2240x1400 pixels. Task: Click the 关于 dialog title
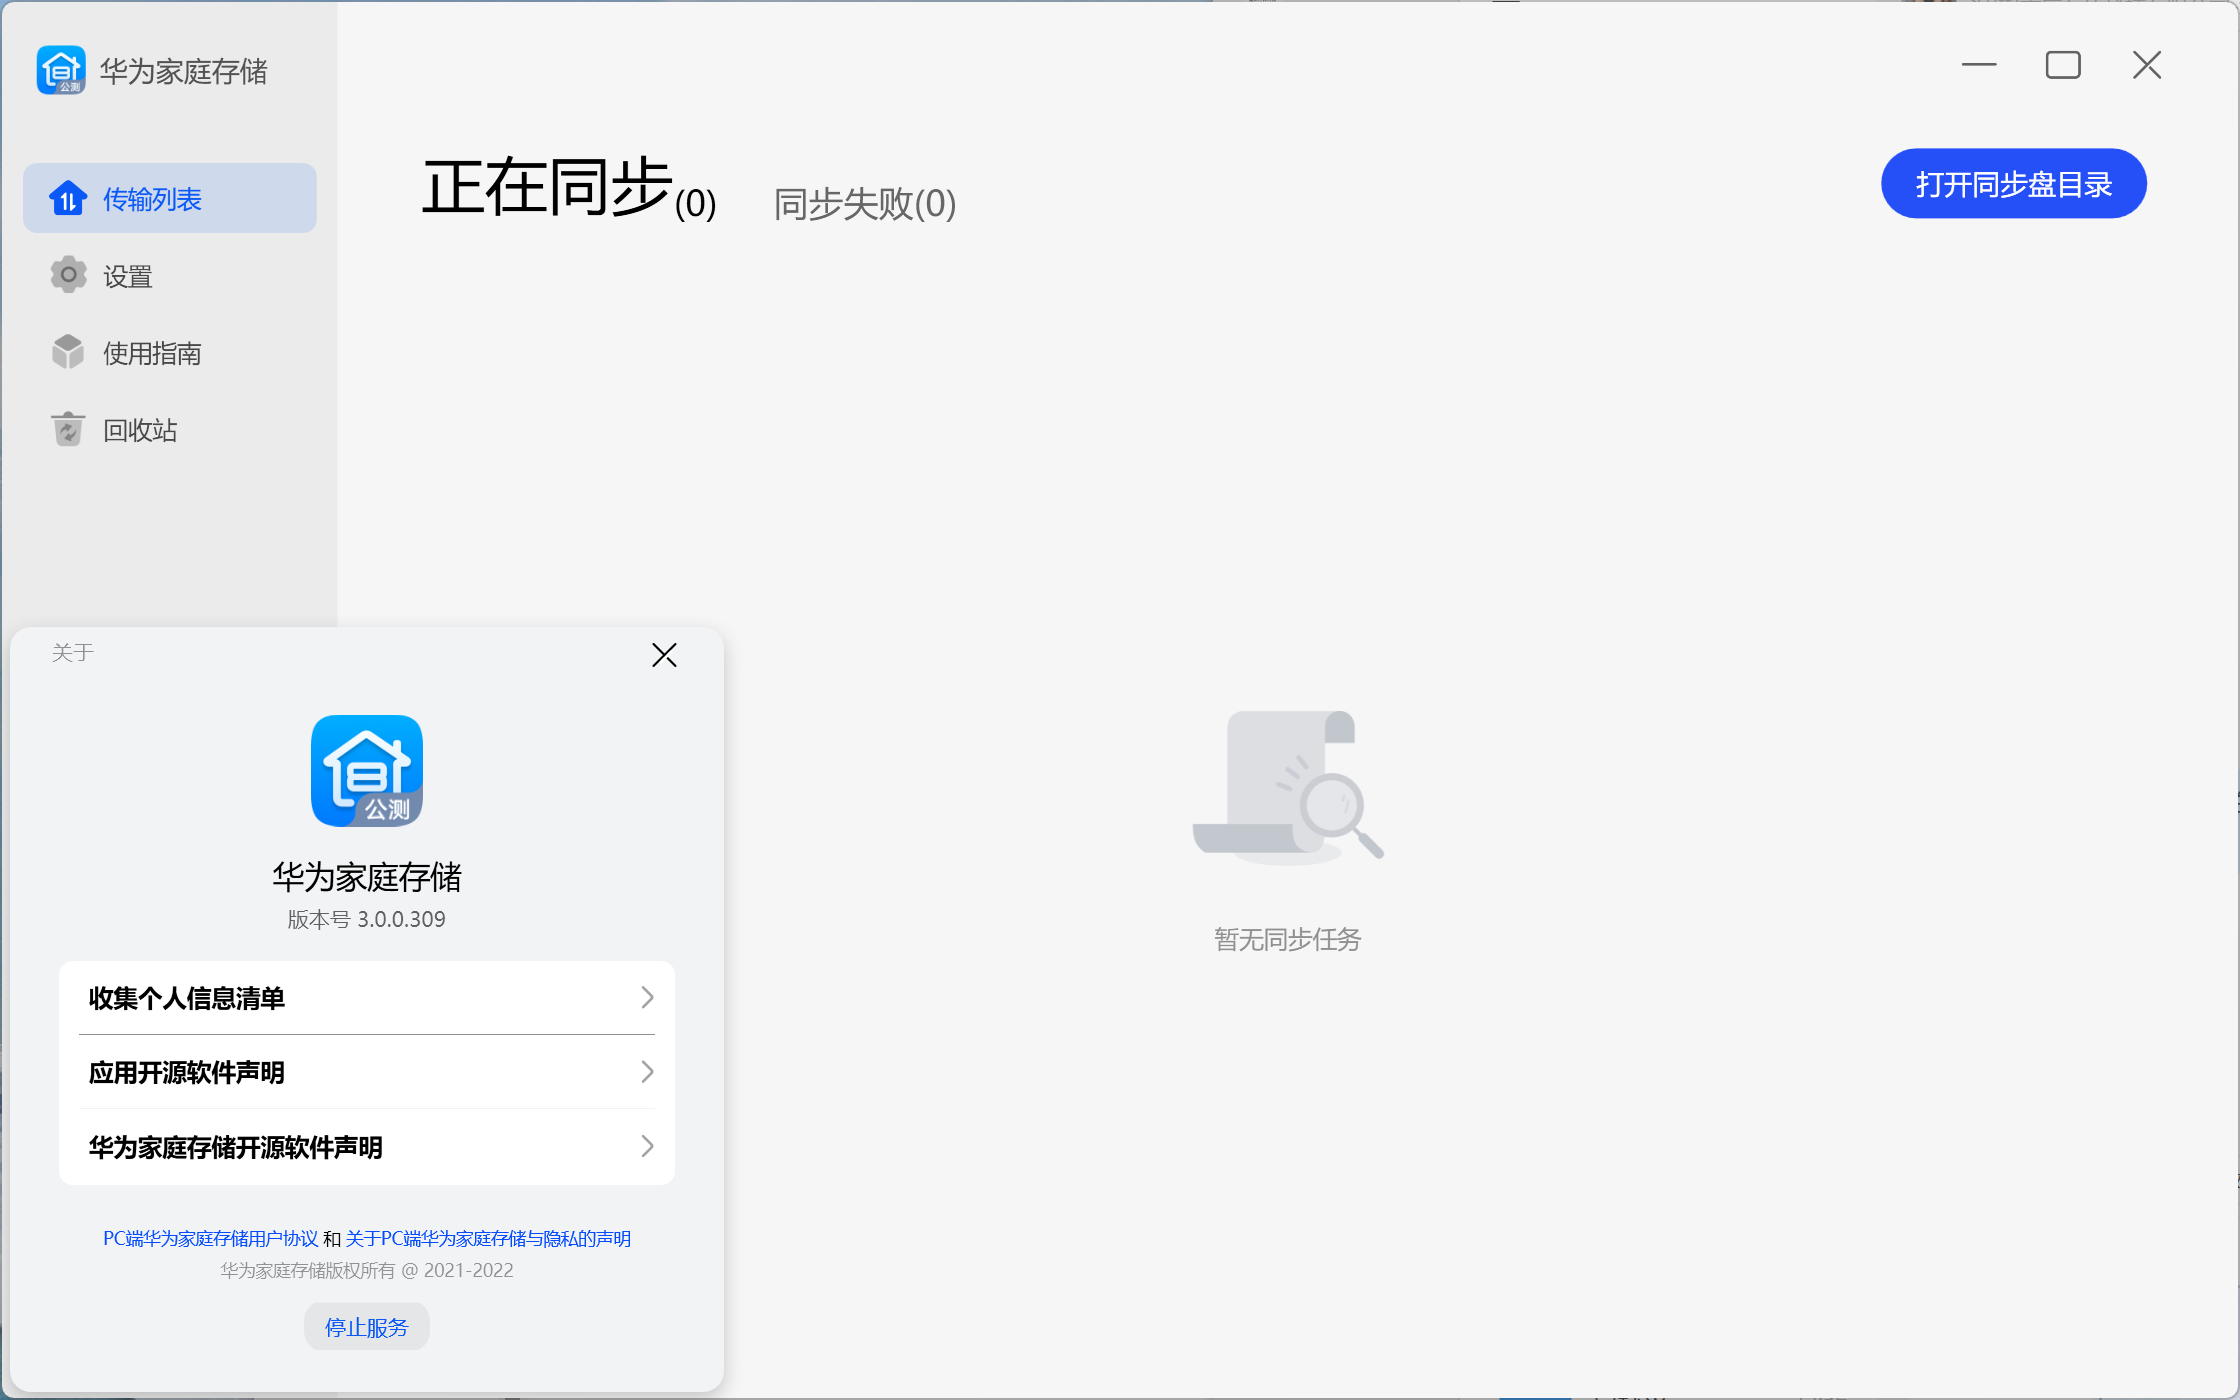[x=73, y=653]
